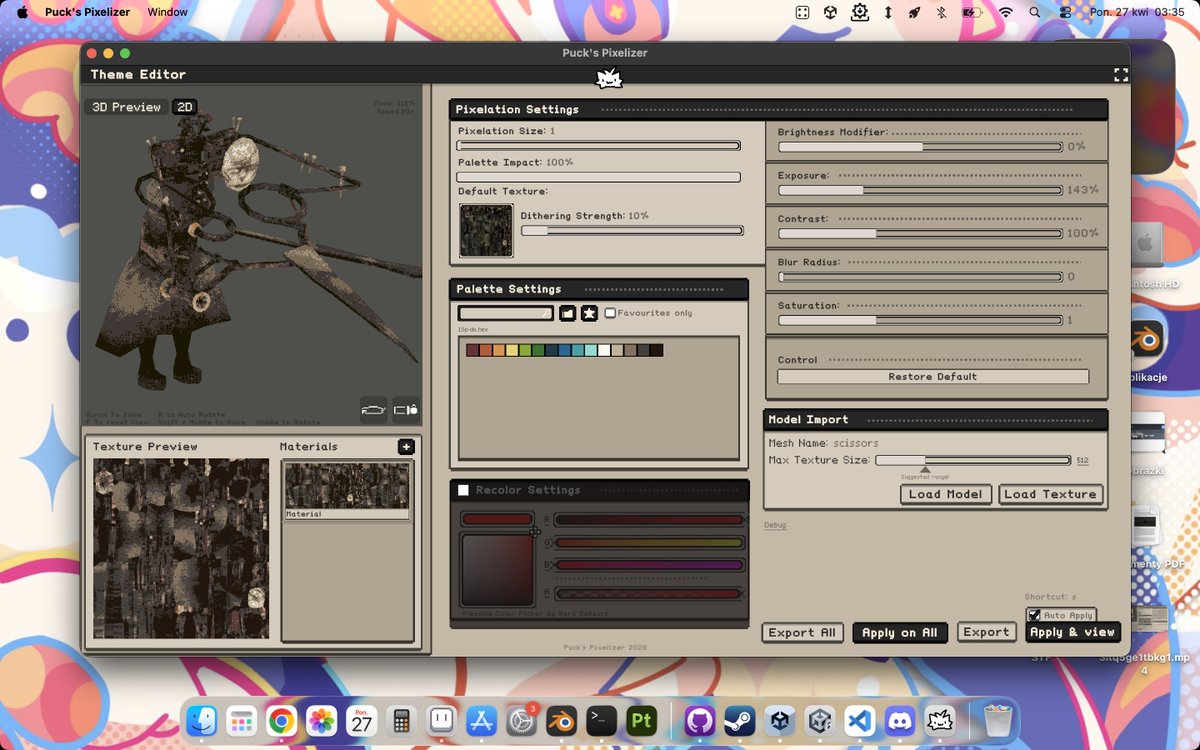
Task: Open the Apple menu
Action: coord(22,12)
